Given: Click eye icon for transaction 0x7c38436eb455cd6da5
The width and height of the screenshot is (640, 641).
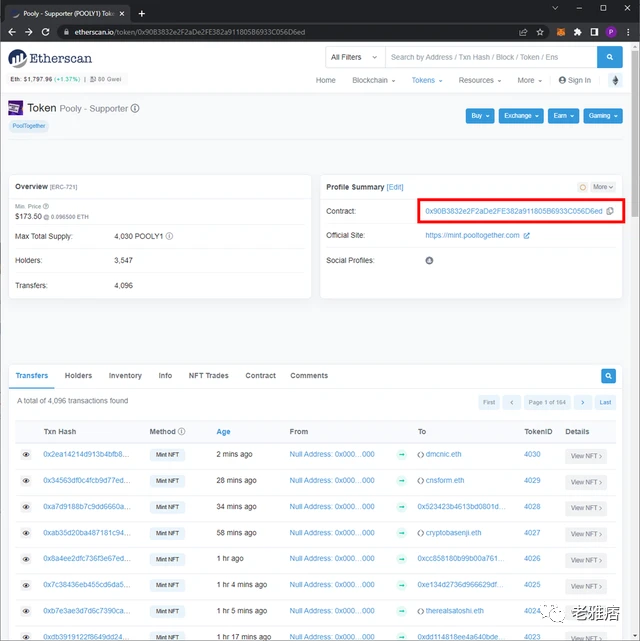Looking at the screenshot, I should tap(26, 585).
